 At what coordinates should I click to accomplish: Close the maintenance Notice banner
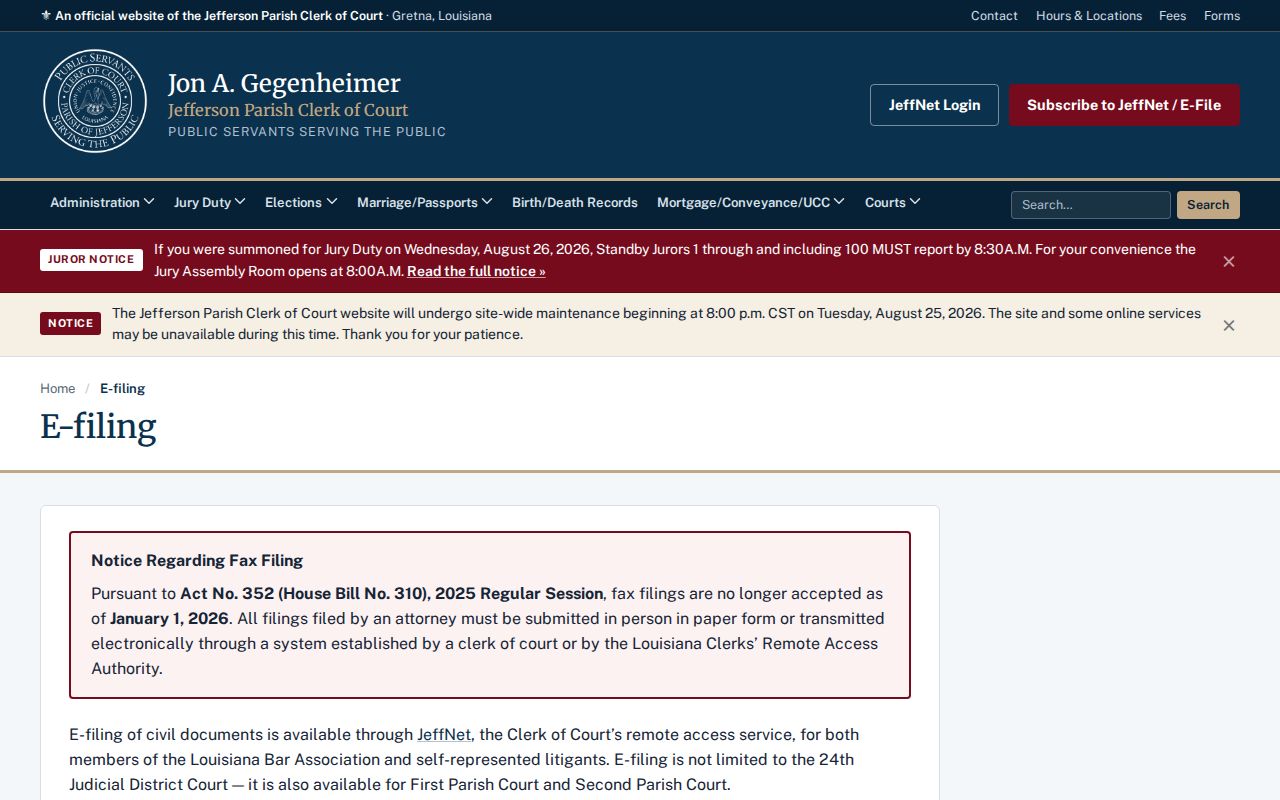point(1229,325)
